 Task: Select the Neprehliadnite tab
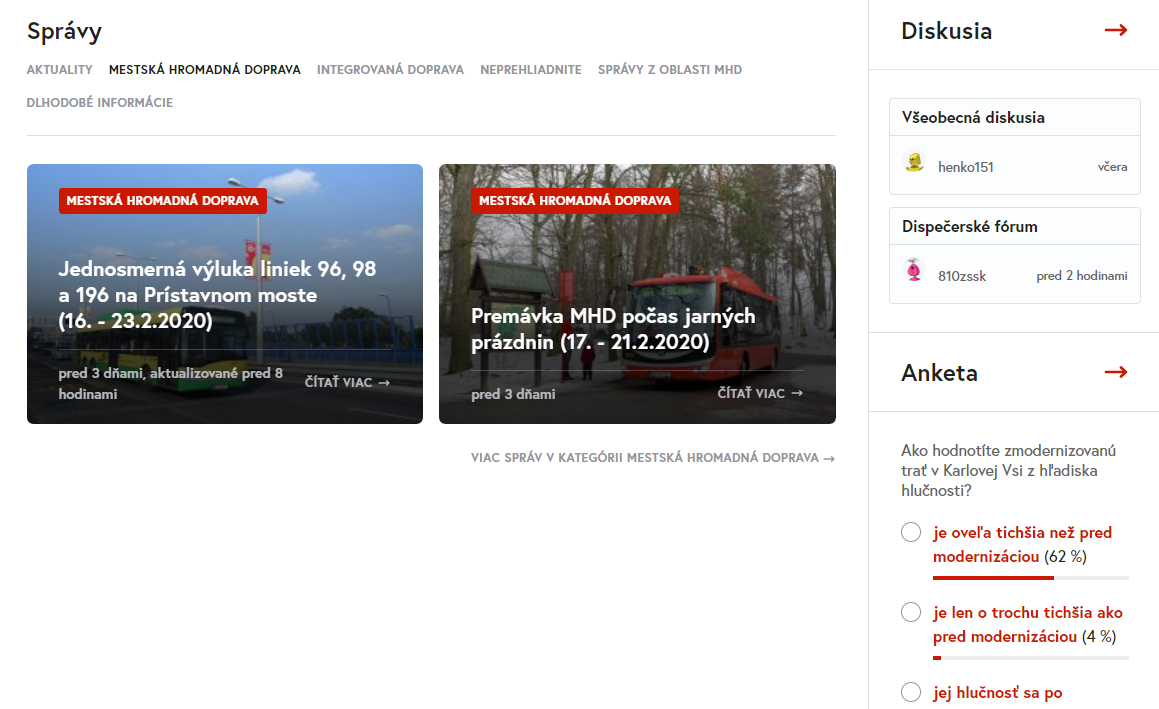point(530,70)
